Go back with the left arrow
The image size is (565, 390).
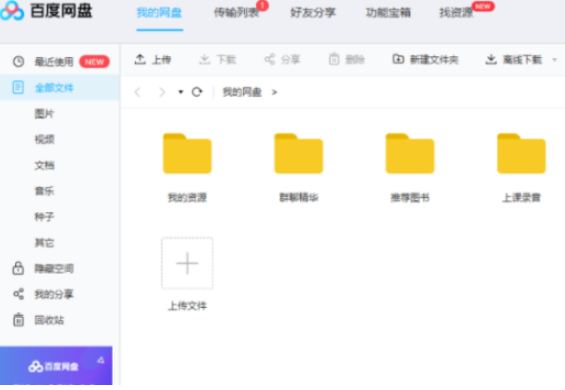pyautogui.click(x=137, y=92)
